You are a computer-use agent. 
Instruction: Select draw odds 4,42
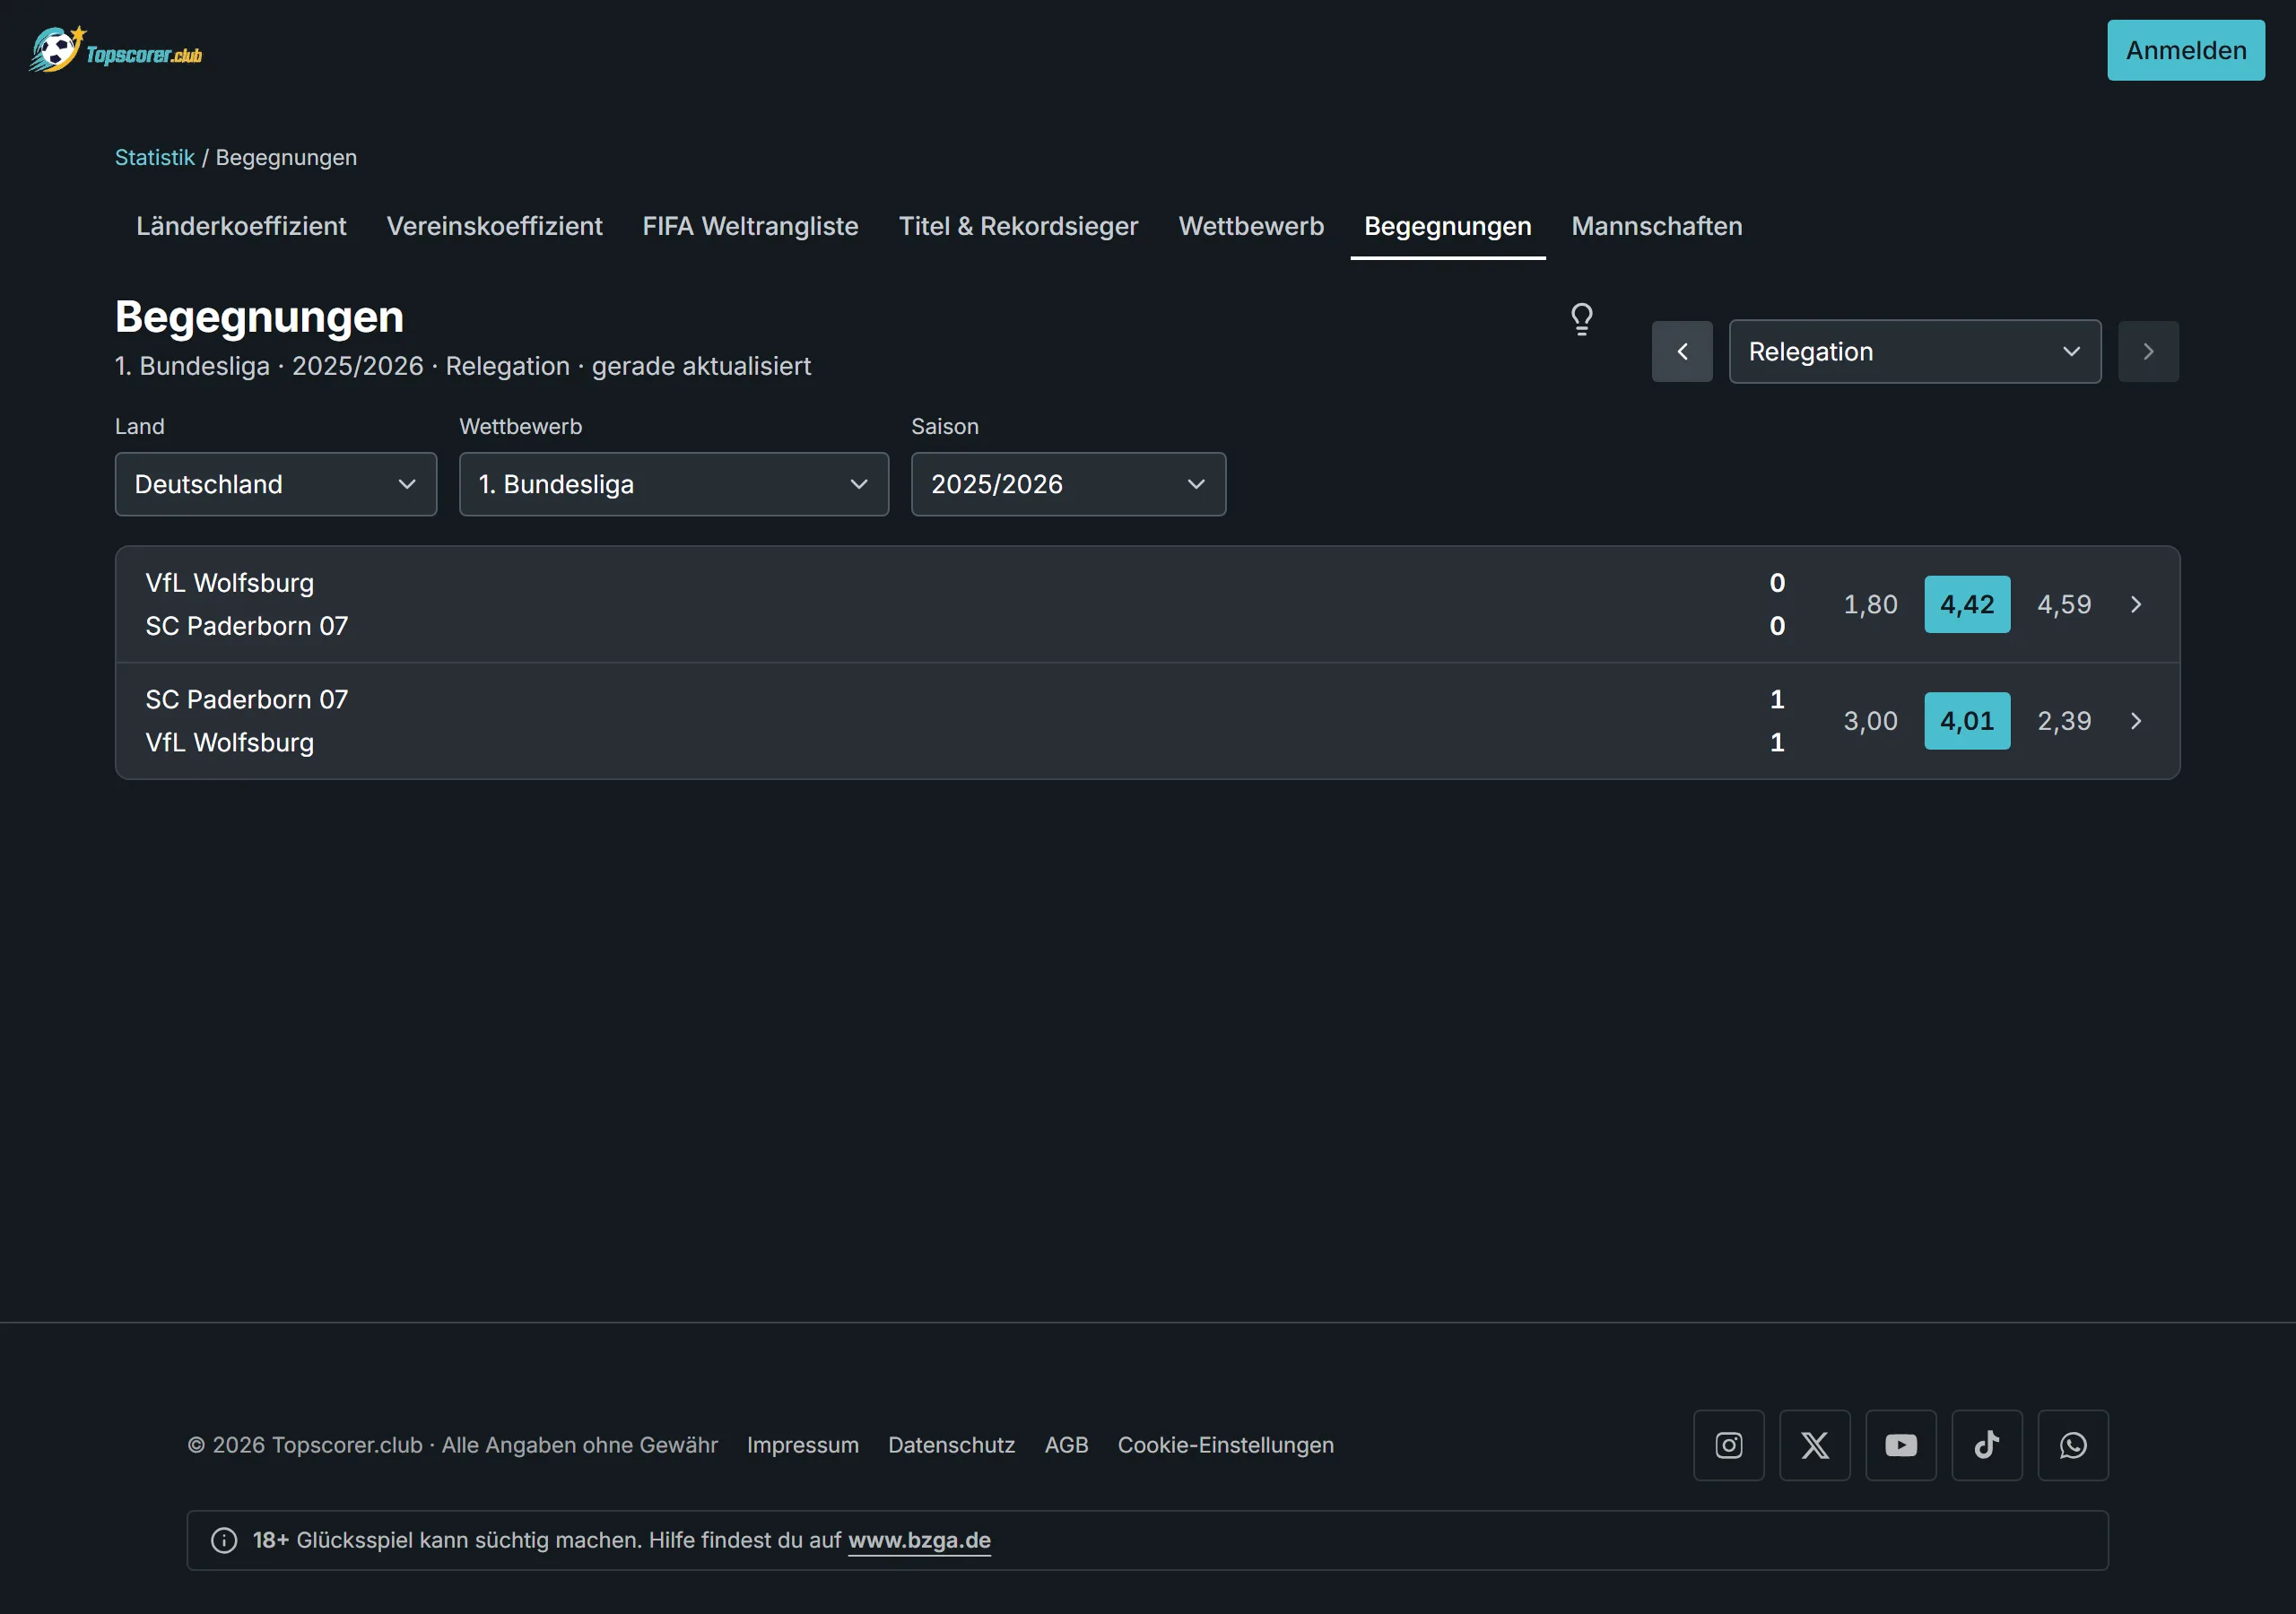[x=1967, y=604]
